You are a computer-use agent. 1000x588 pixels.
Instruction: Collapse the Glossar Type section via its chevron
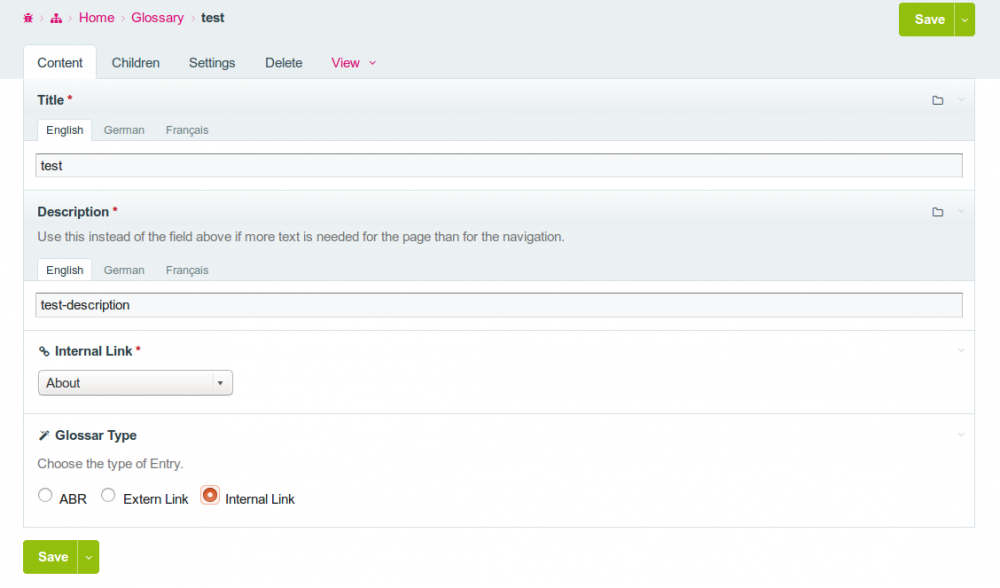click(961, 435)
